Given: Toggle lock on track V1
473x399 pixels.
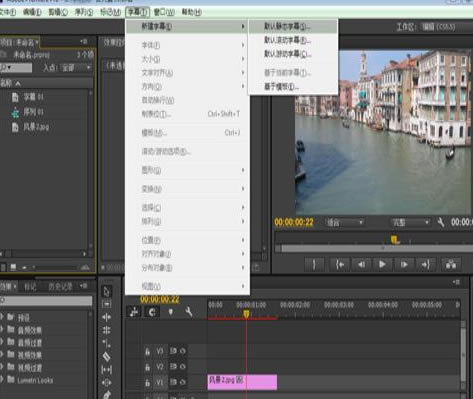Looking at the screenshot, I should [147, 383].
